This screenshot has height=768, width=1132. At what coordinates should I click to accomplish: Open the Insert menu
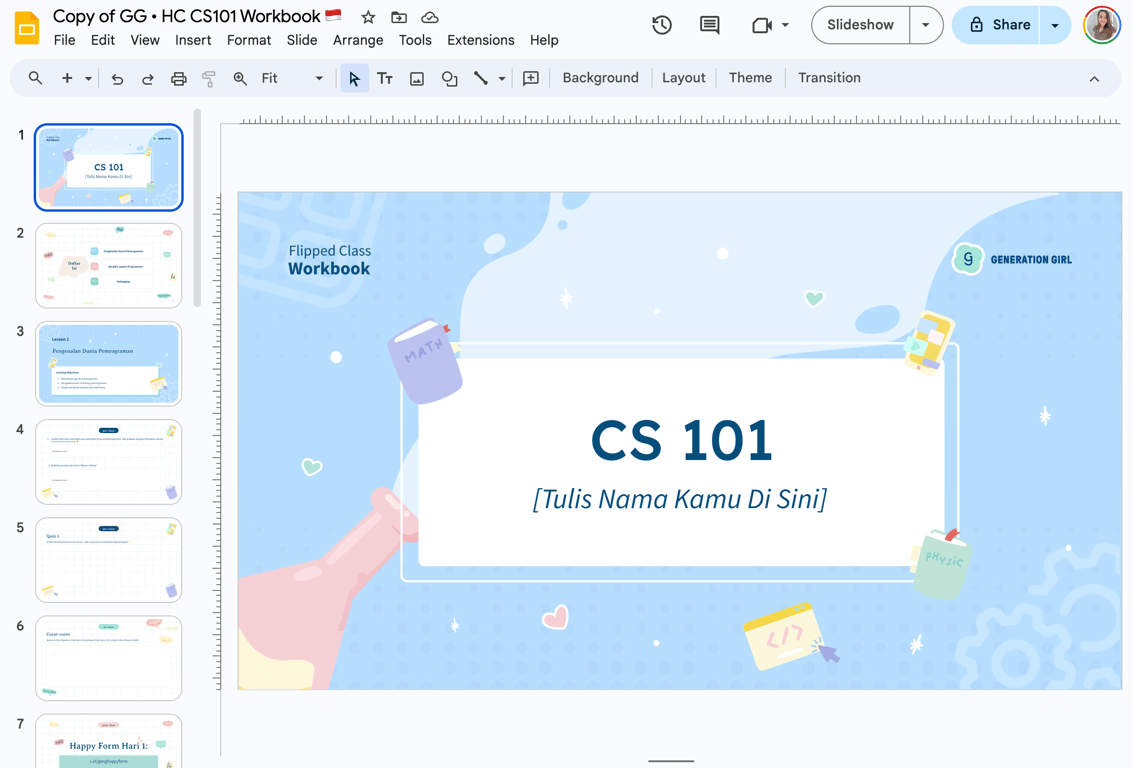click(x=193, y=40)
